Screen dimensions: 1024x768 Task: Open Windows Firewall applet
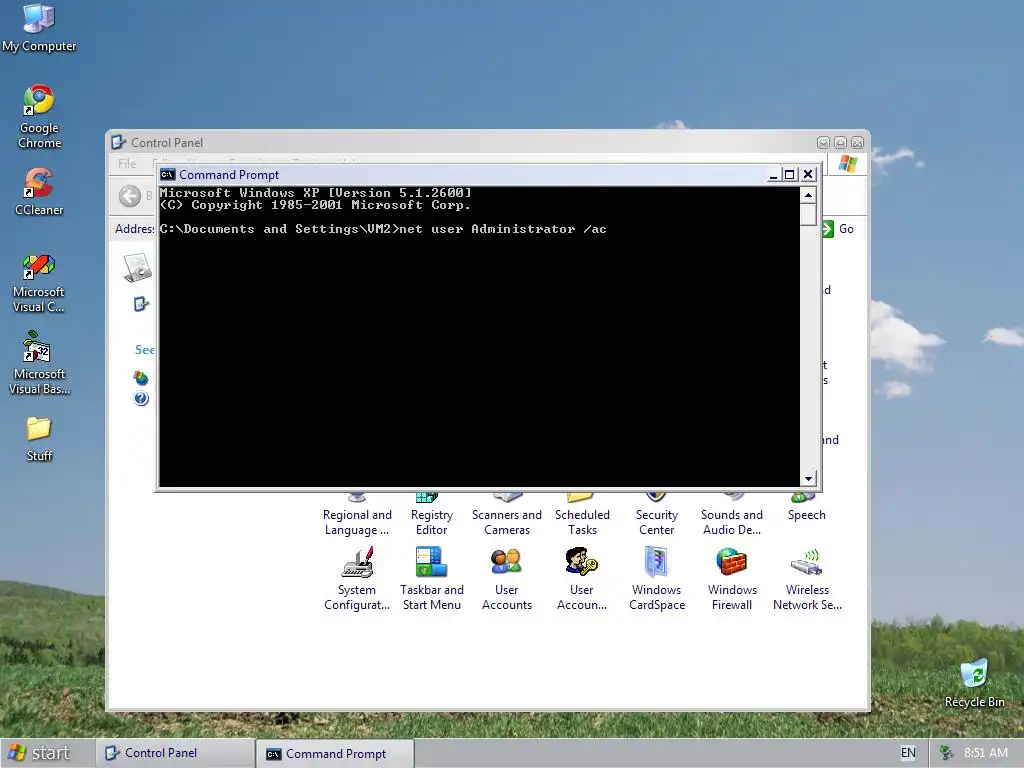(731, 579)
